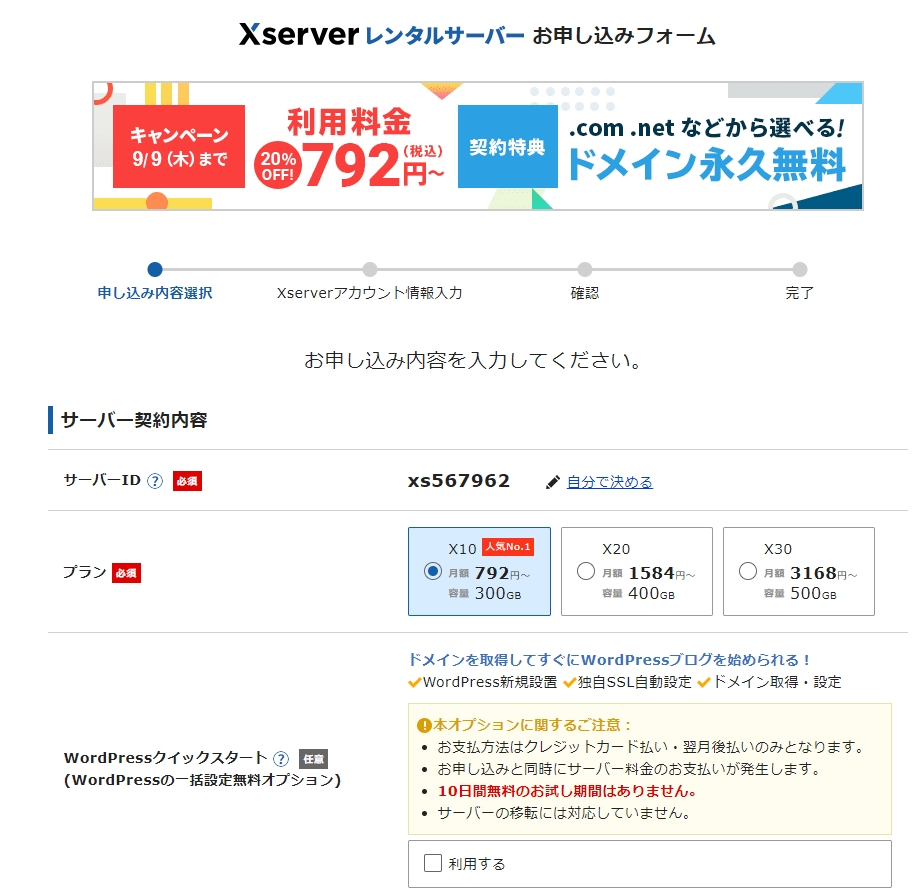Screen dimensions: 917x890
Task: Click the サーバーの移転には対応していません note
Action: (x=564, y=813)
